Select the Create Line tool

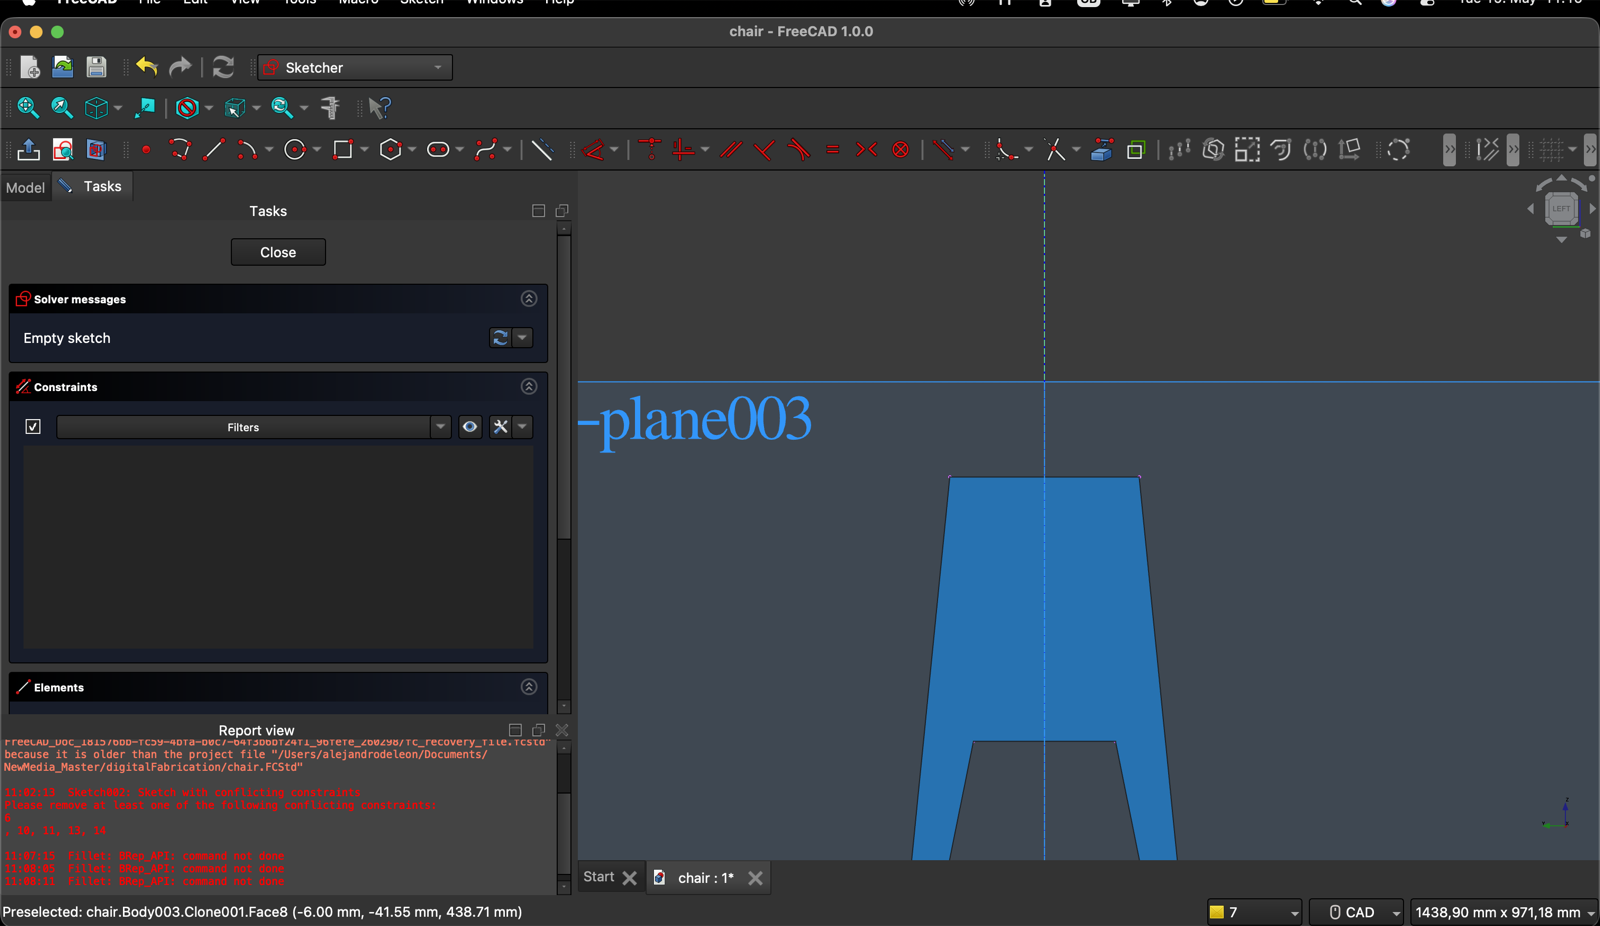(x=213, y=150)
